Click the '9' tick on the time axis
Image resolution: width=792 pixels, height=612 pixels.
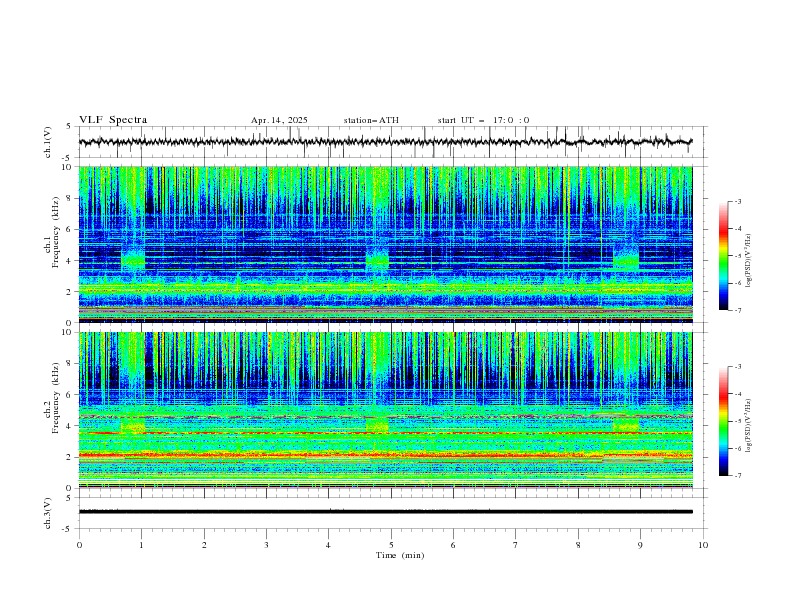[640, 545]
